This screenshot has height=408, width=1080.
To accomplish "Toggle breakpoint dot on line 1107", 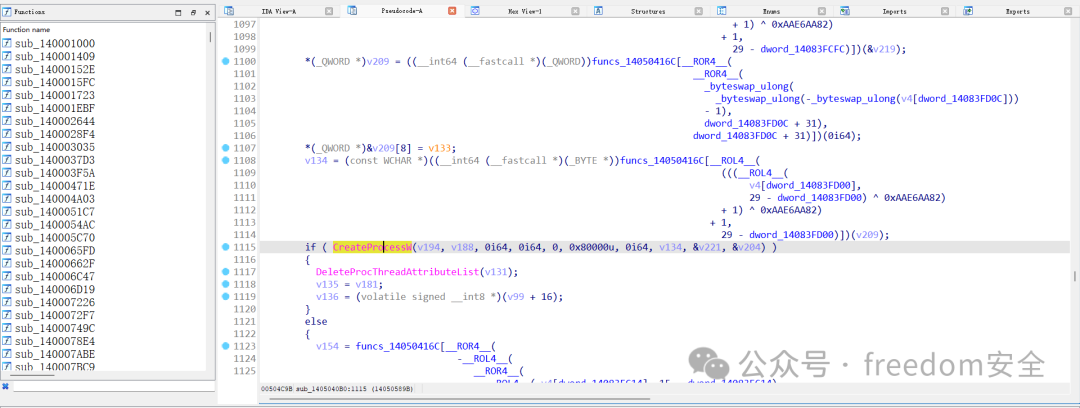I will tap(225, 148).
